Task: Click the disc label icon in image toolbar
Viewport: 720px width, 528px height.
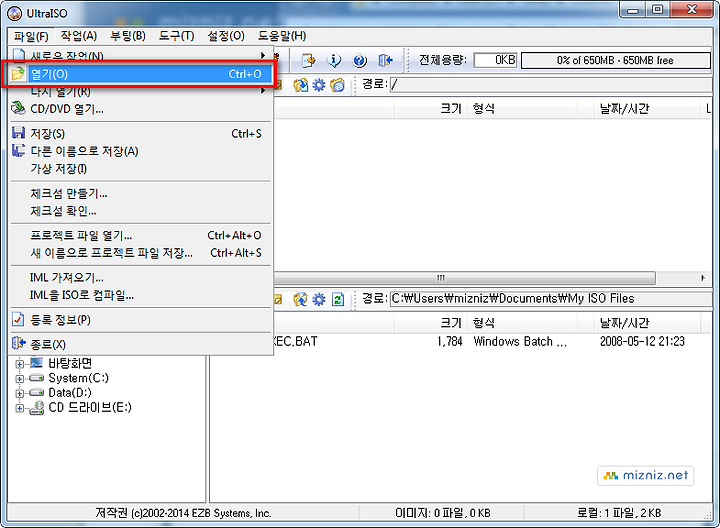Action: point(338,85)
